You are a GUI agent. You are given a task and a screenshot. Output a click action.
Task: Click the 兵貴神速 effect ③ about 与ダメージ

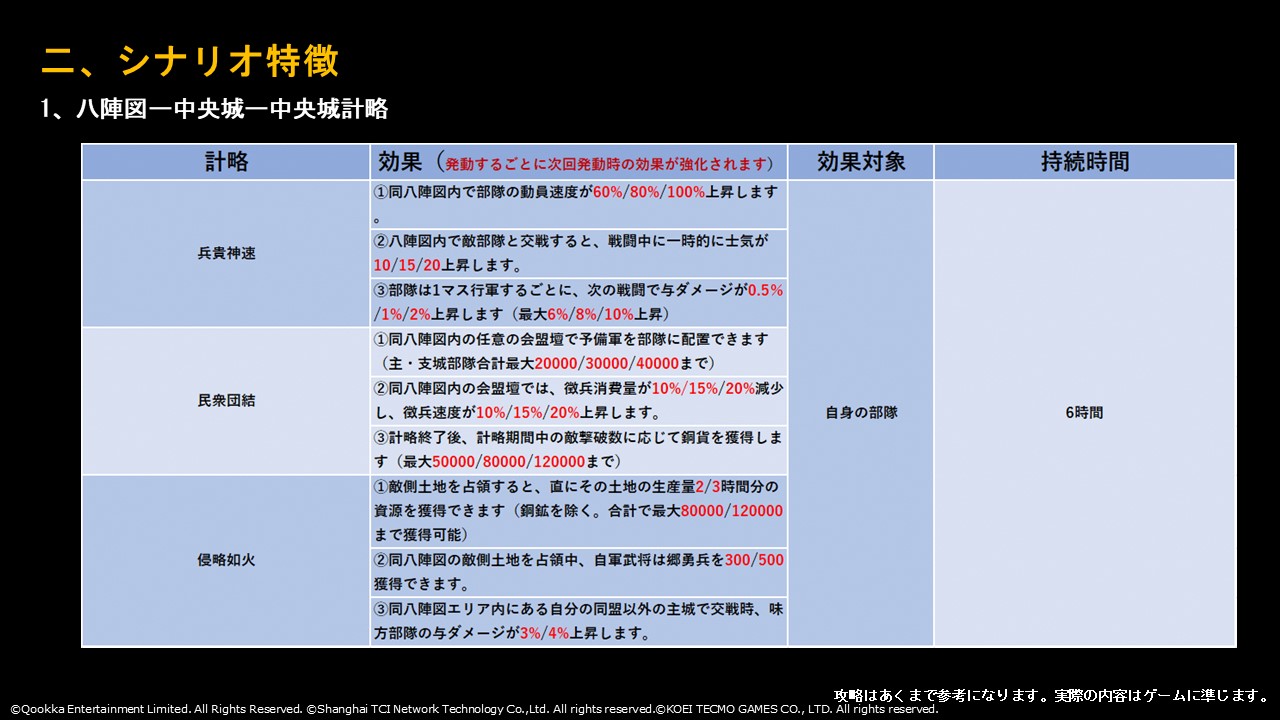tap(579, 302)
